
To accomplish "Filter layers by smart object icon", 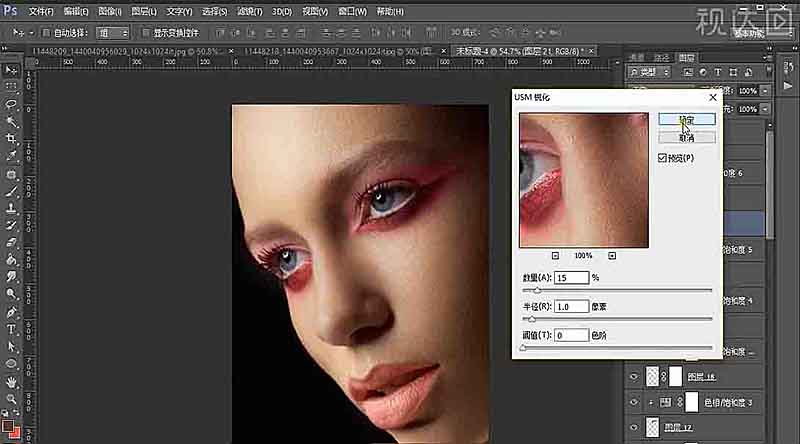I will point(748,72).
